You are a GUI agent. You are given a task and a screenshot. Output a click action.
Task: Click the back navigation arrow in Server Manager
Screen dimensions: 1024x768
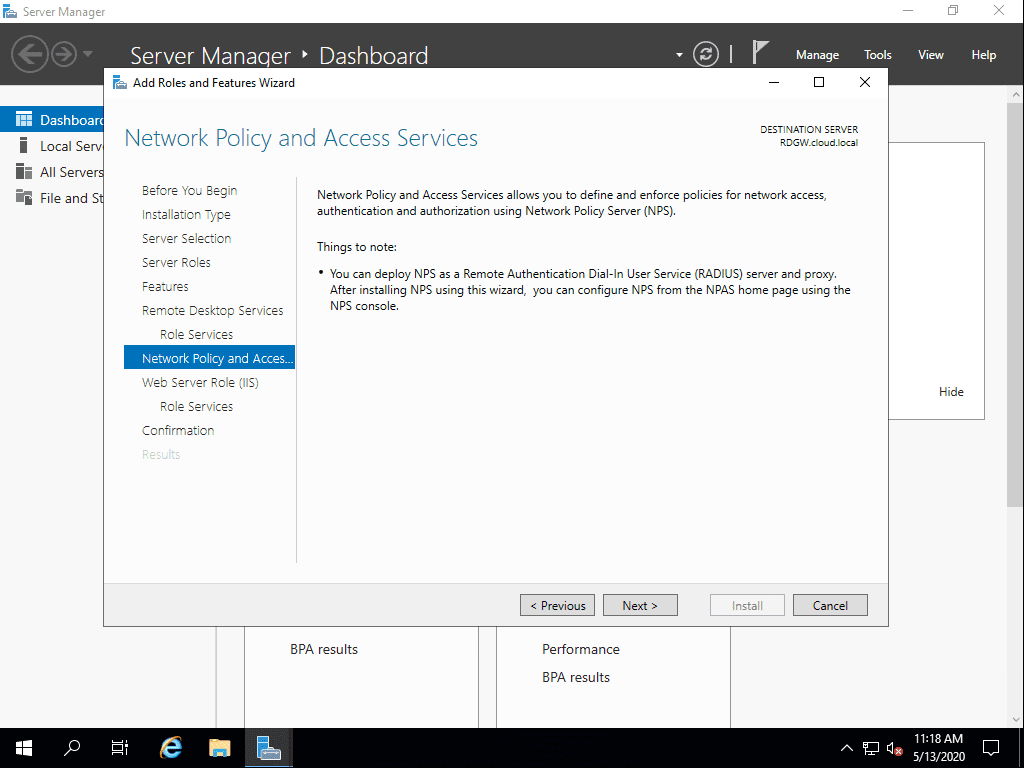click(x=30, y=55)
